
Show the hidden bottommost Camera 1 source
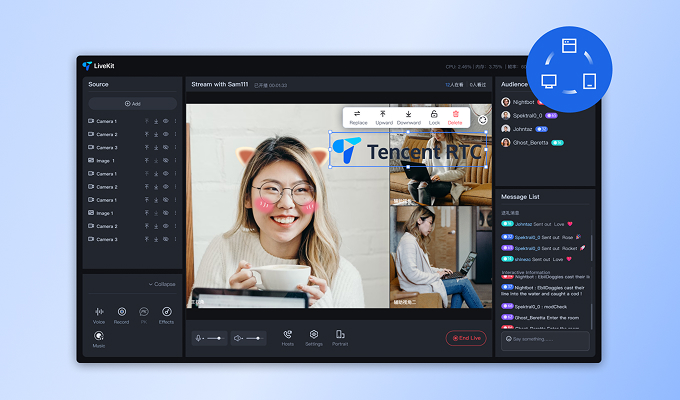(166, 200)
